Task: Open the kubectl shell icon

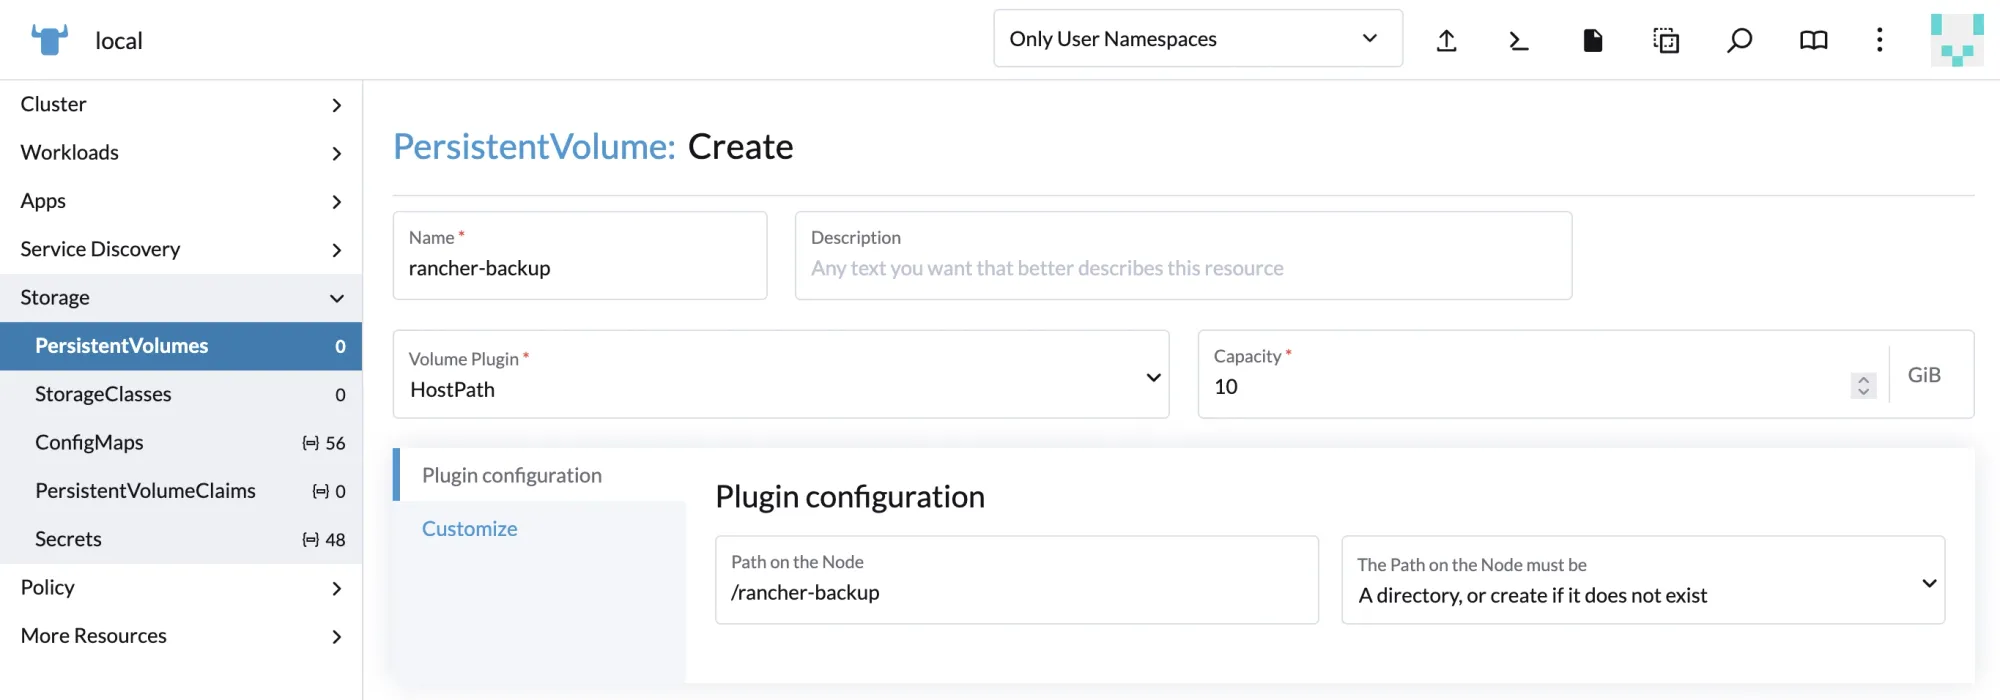Action: tap(1519, 40)
